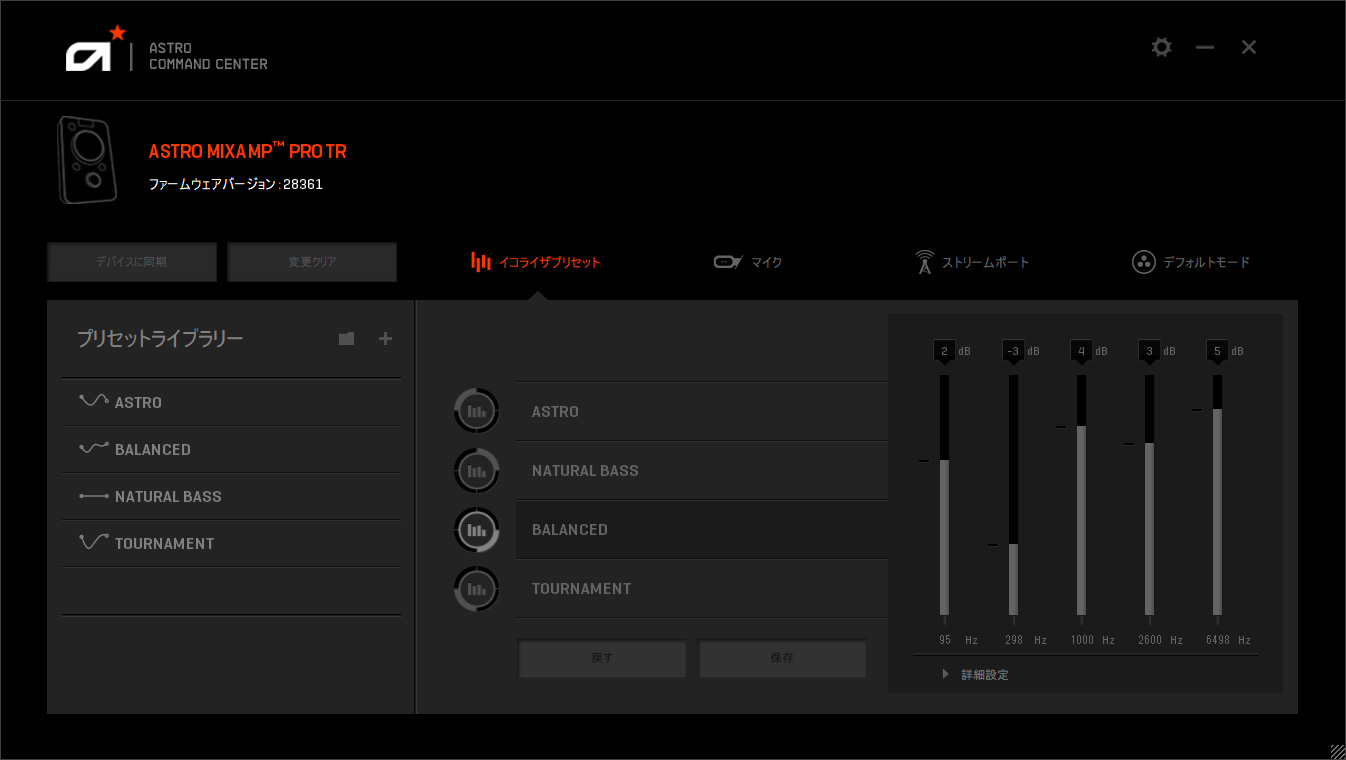Select NATURAL BASS in the preset library
The image size is (1346, 760).
tap(231, 496)
